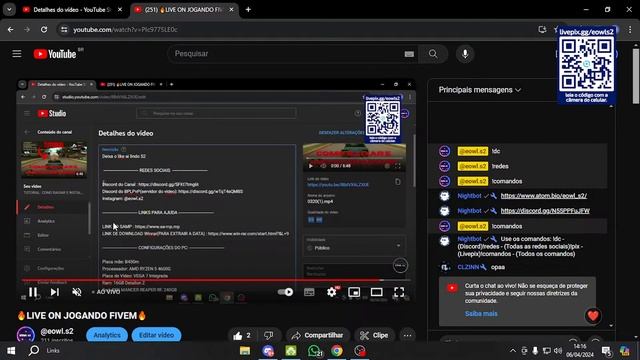Enable theater mode
640x360 pixels.
coord(376,292)
